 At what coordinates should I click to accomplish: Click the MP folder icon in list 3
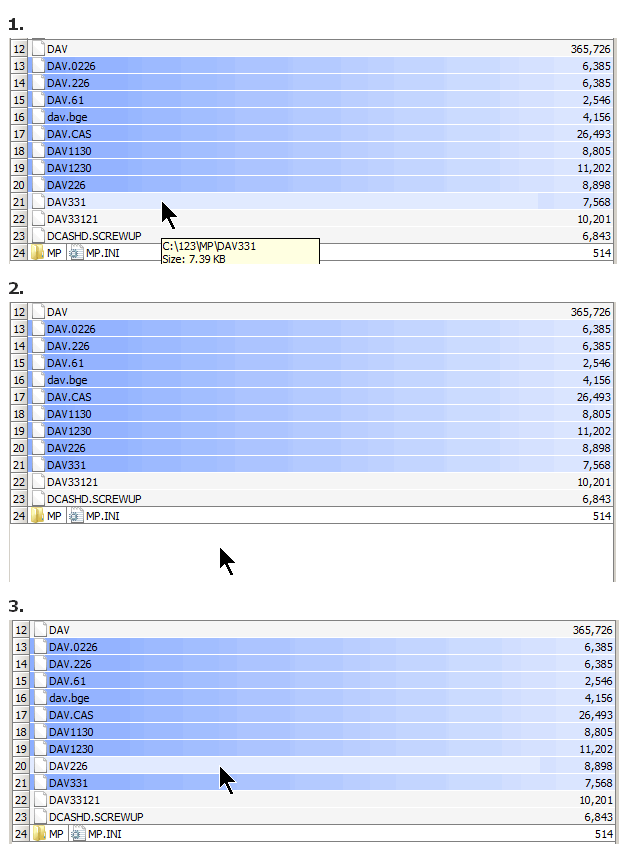39,834
